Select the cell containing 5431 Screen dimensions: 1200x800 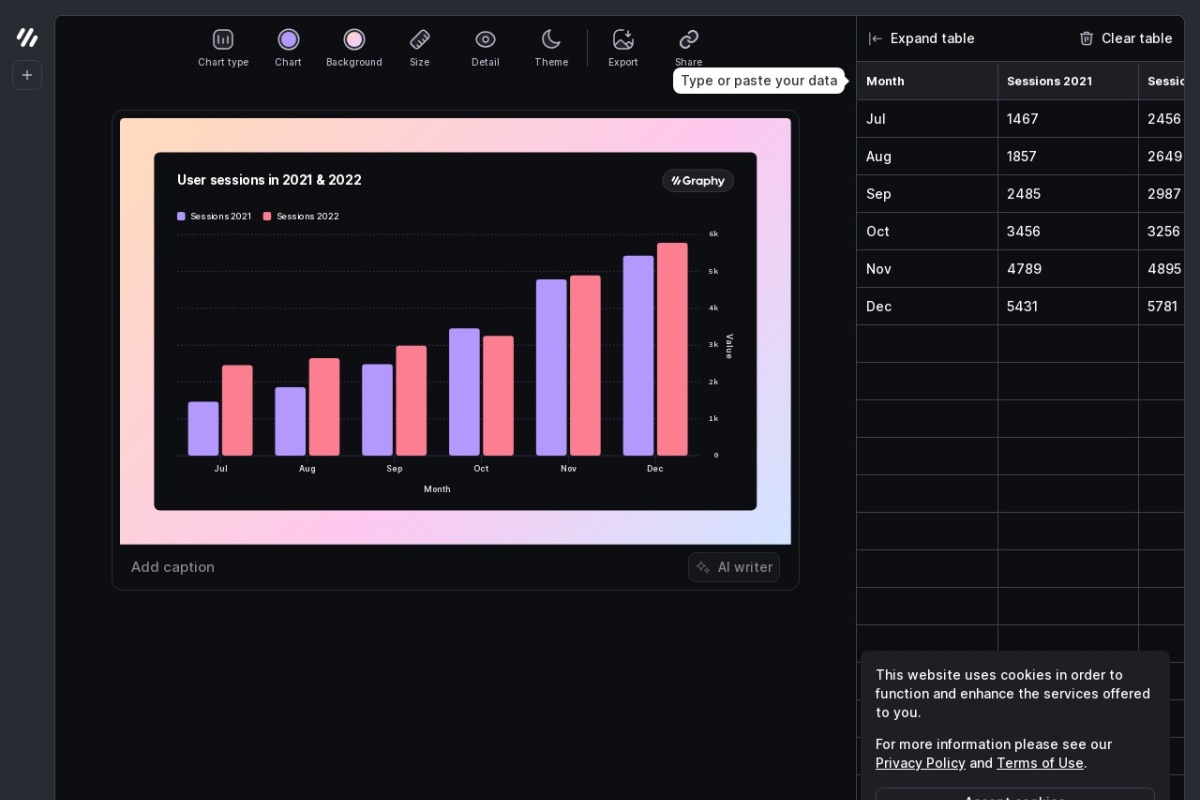tap(1066, 306)
